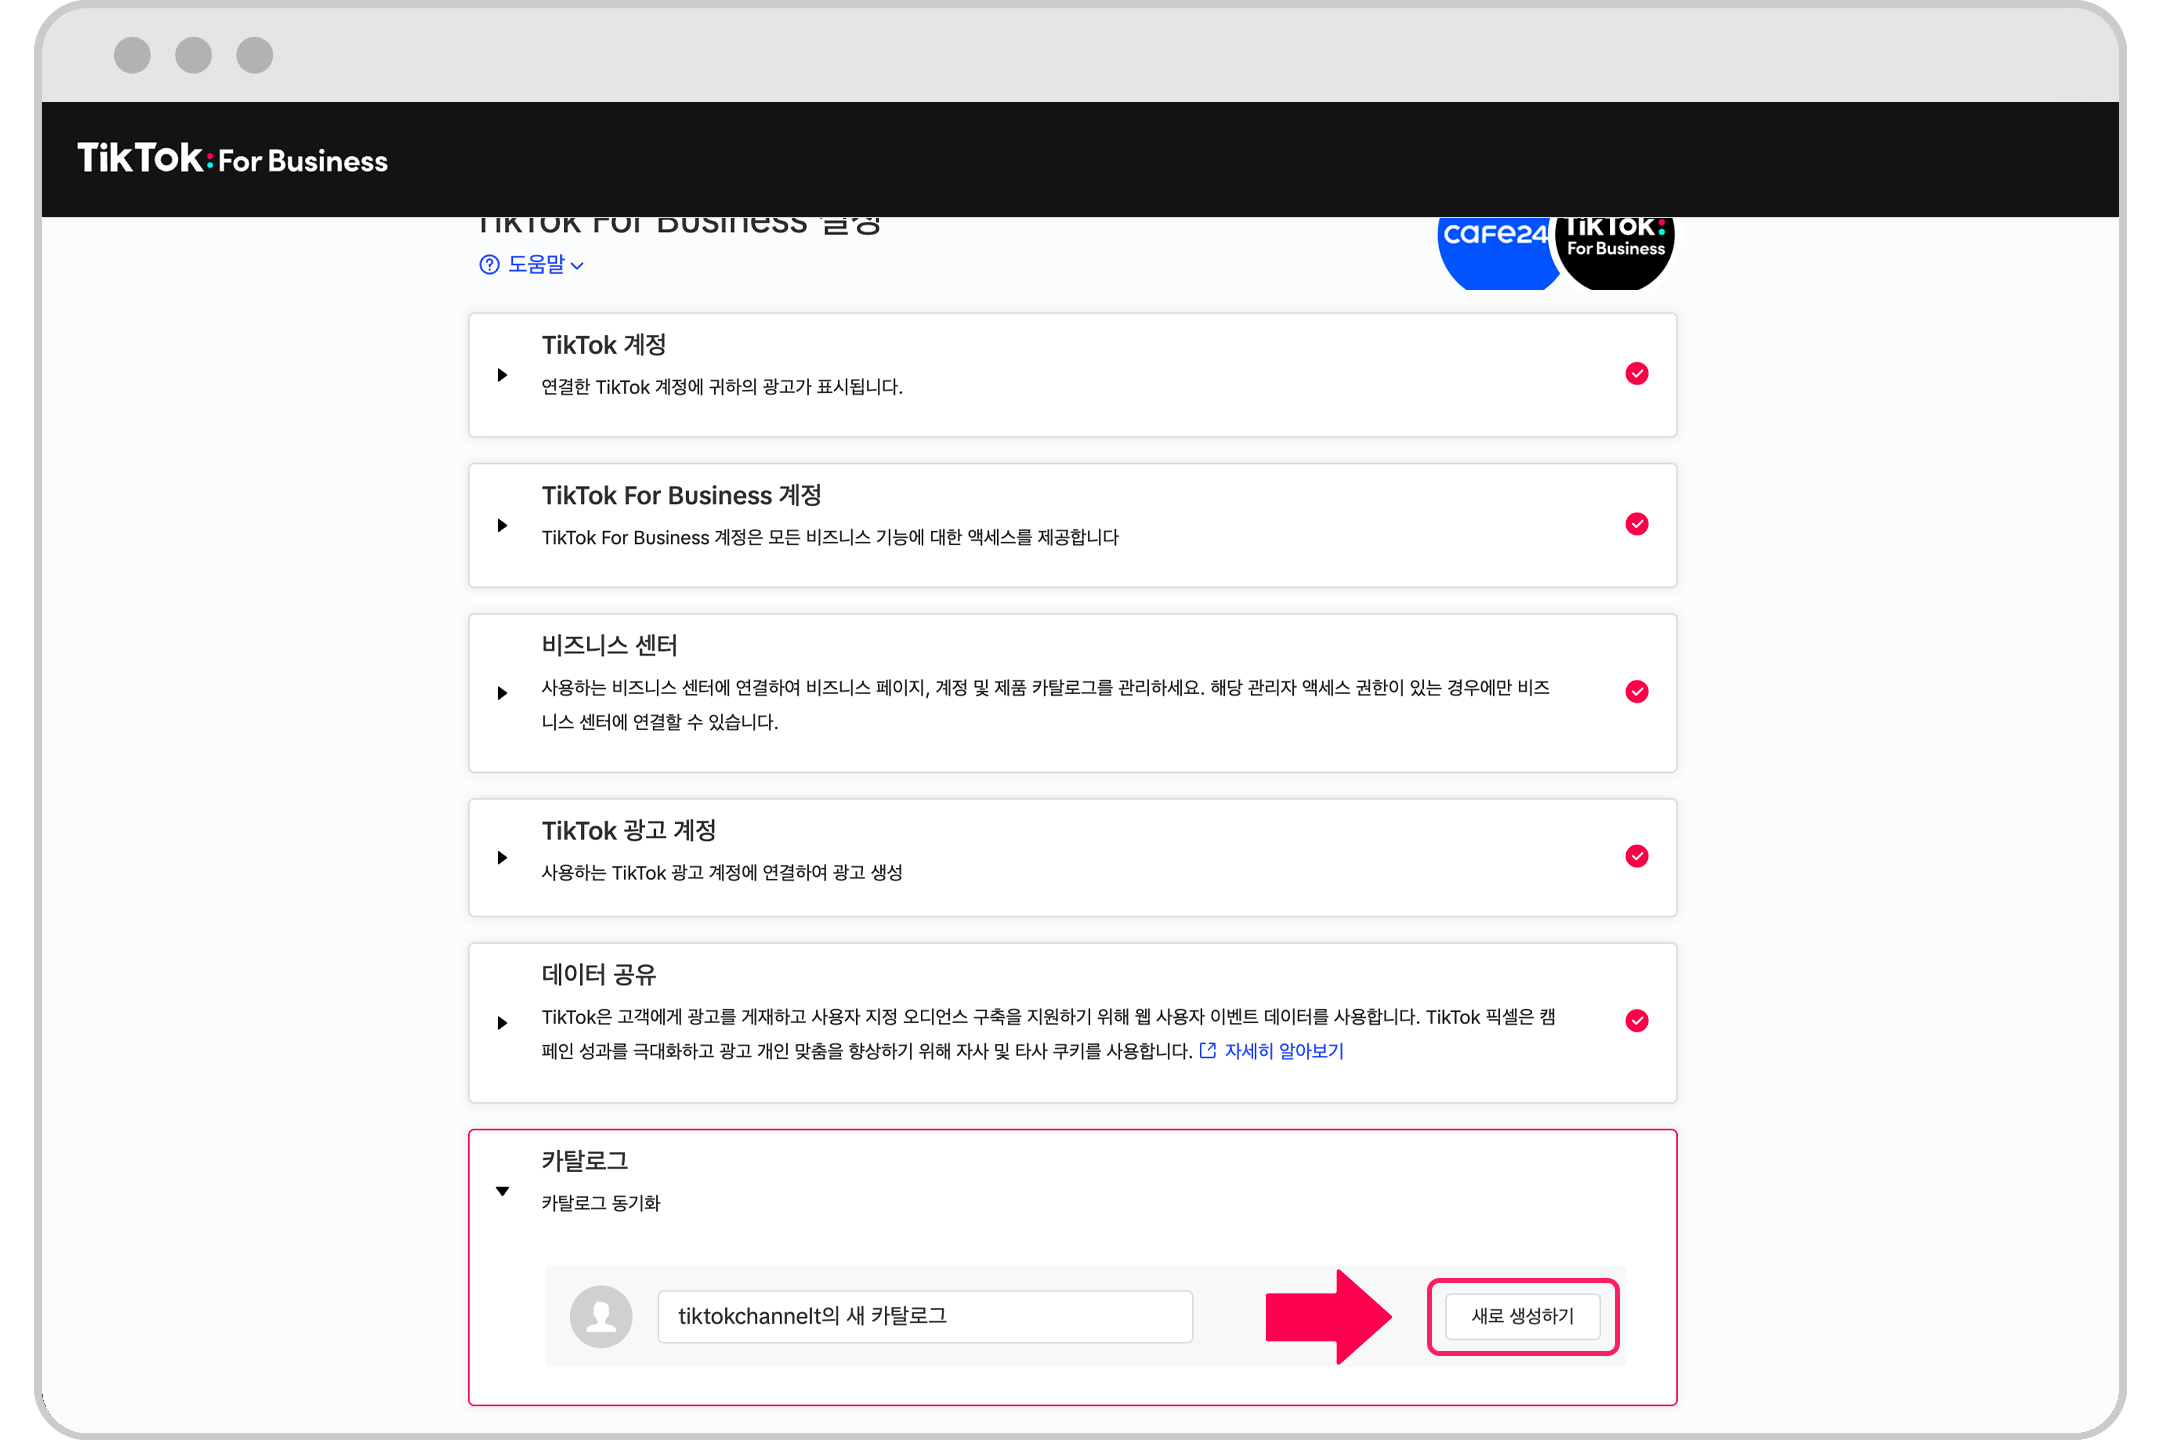
Task: Click the 카탈로그 동기화 text
Action: tap(601, 1203)
